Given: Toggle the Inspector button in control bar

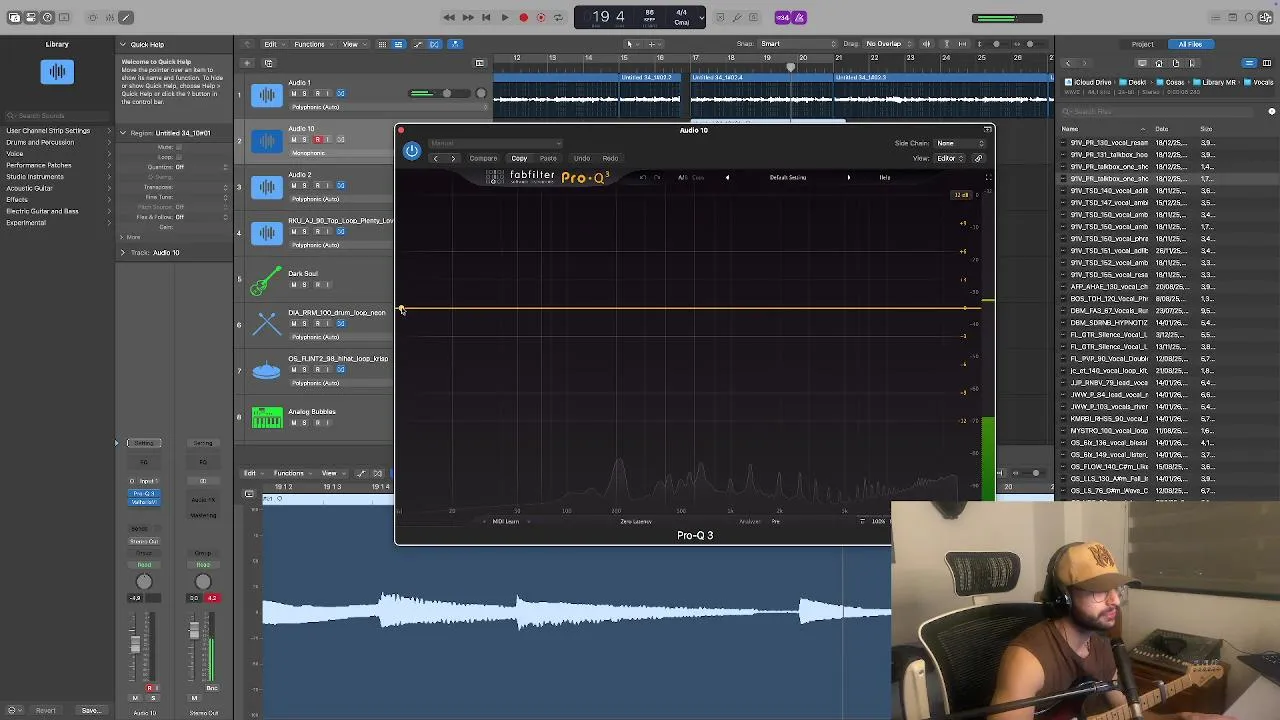Looking at the screenshot, I should tap(31, 17).
